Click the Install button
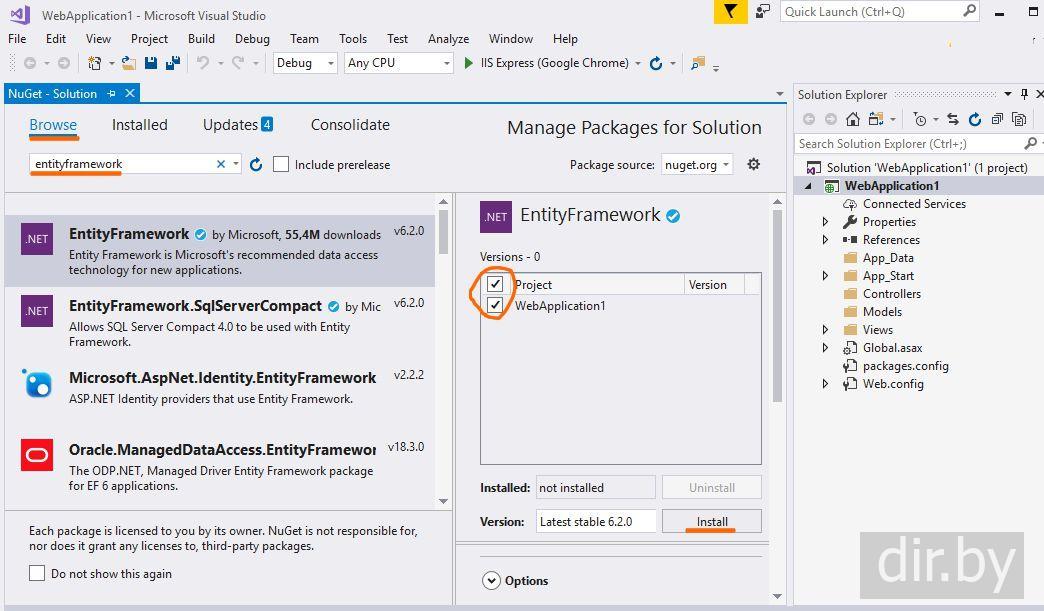 coord(711,521)
